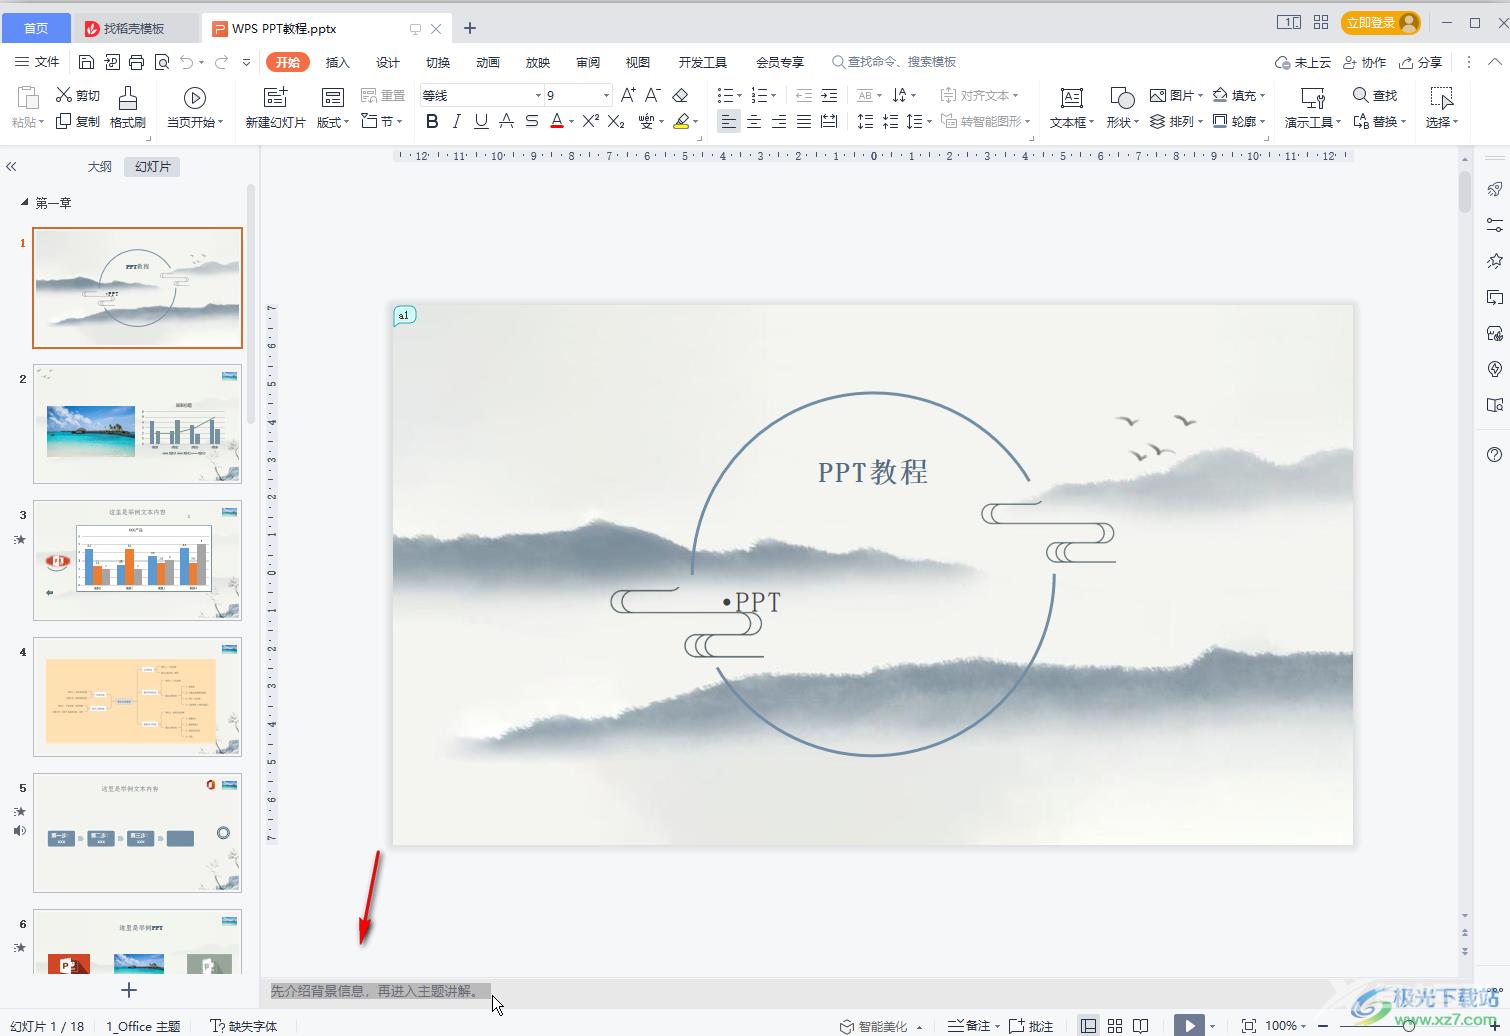1510x1036 pixels.
Task: Click the Decrease indent icon
Action: [x=804, y=95]
